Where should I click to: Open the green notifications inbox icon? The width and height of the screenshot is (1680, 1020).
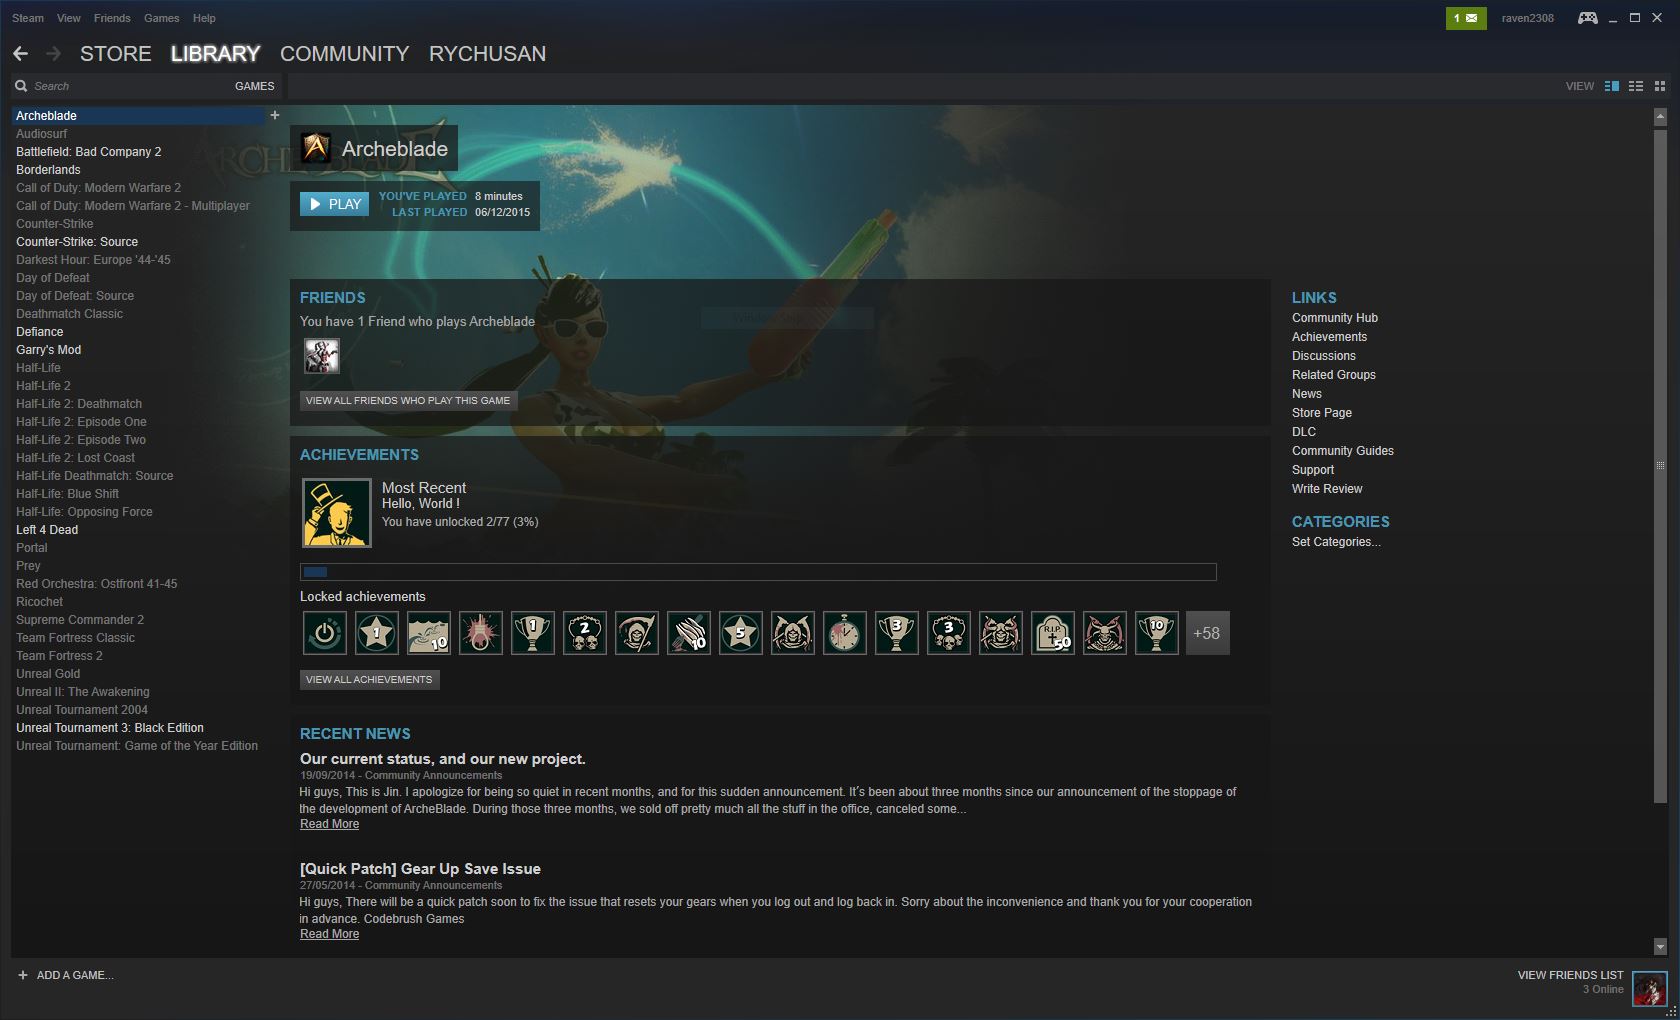pyautogui.click(x=1466, y=18)
